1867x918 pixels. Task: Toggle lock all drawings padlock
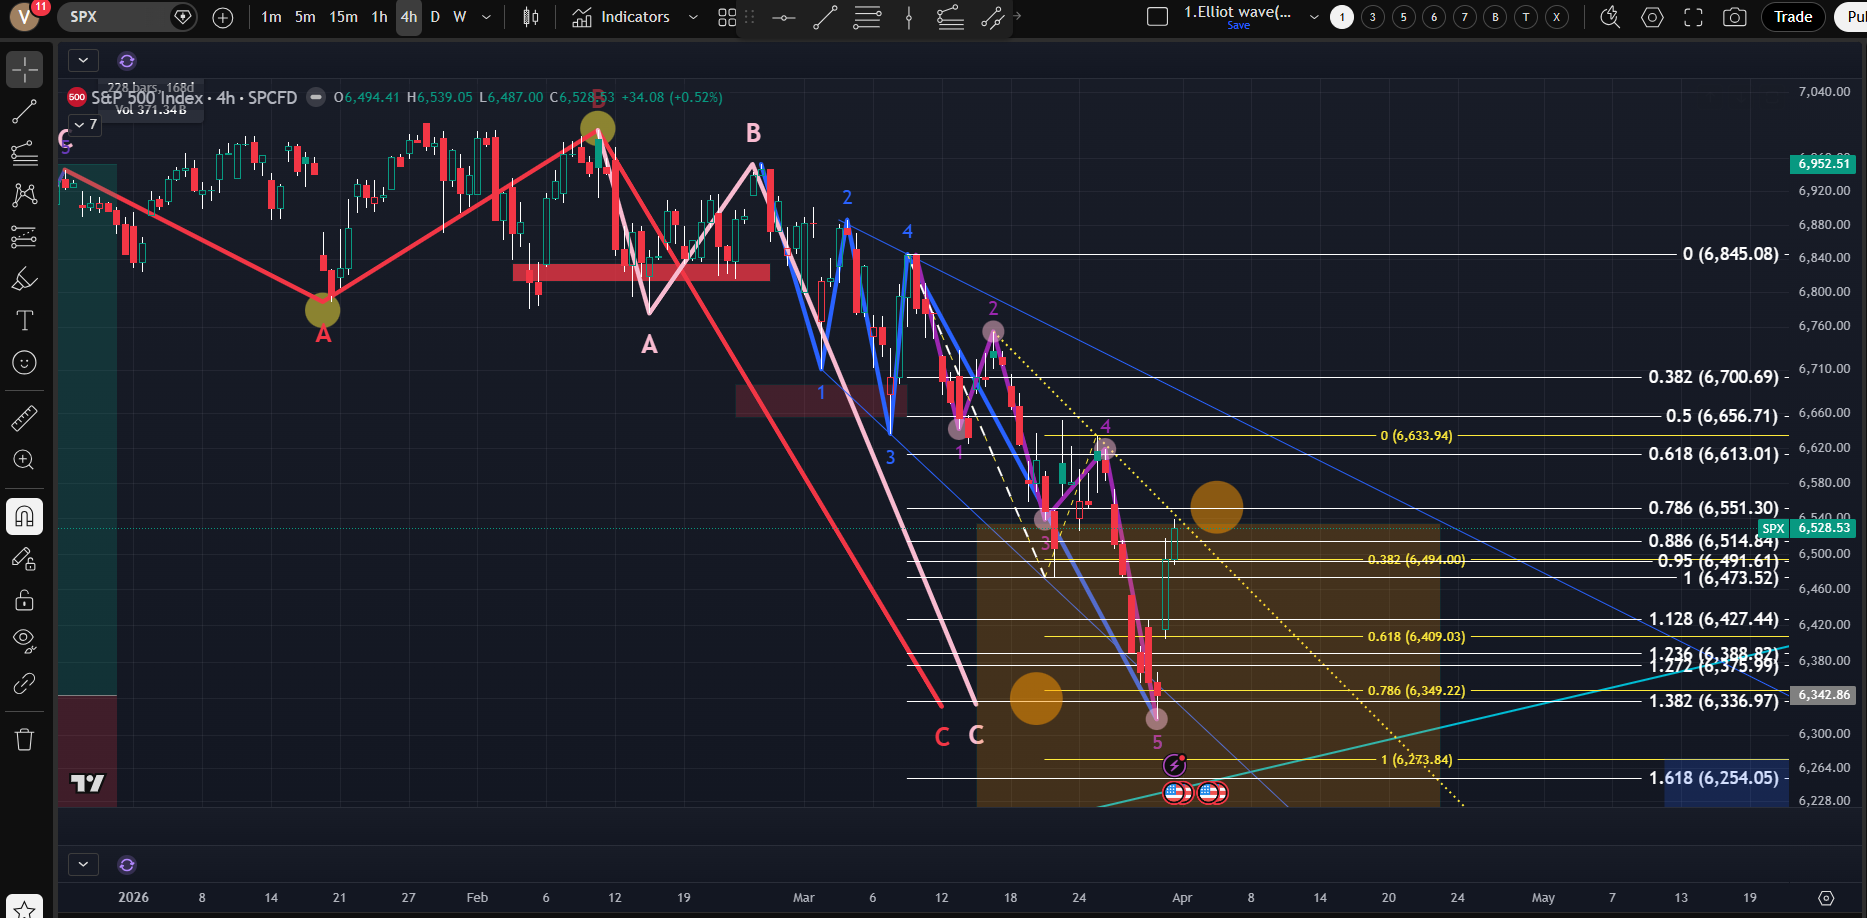pos(24,600)
